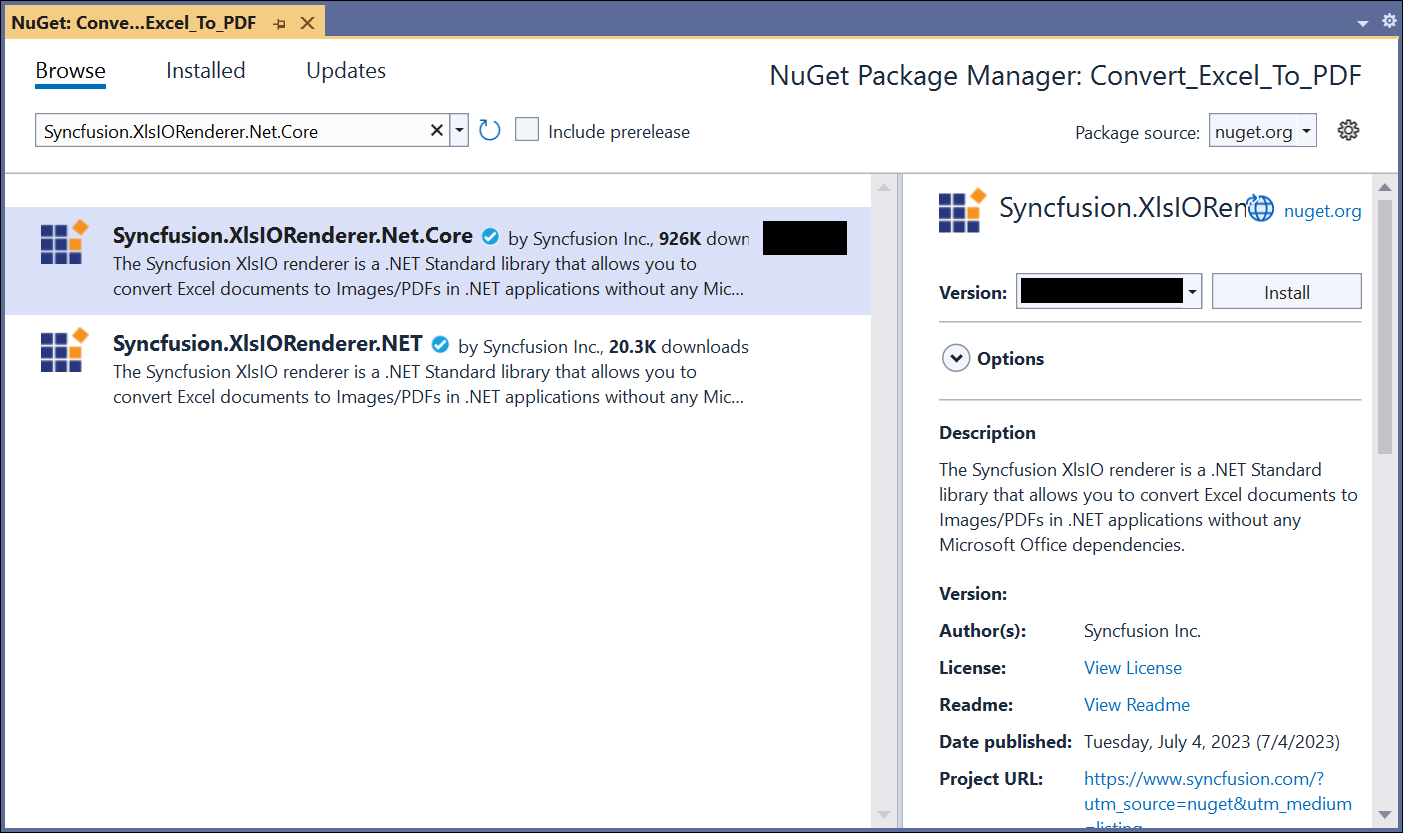Image resolution: width=1403 pixels, height=833 pixels.
Task: Open NuGet settings gear icon
Action: (x=1348, y=130)
